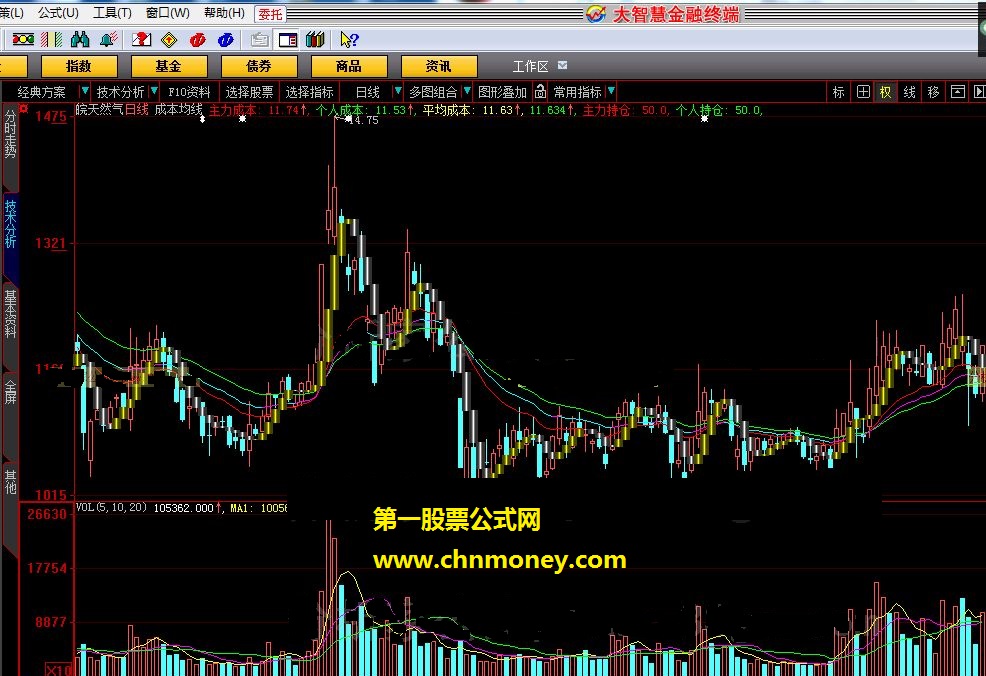This screenshot has height=676, width=986.
Task: Toggle the 权 adjustment button
Action: (x=885, y=92)
